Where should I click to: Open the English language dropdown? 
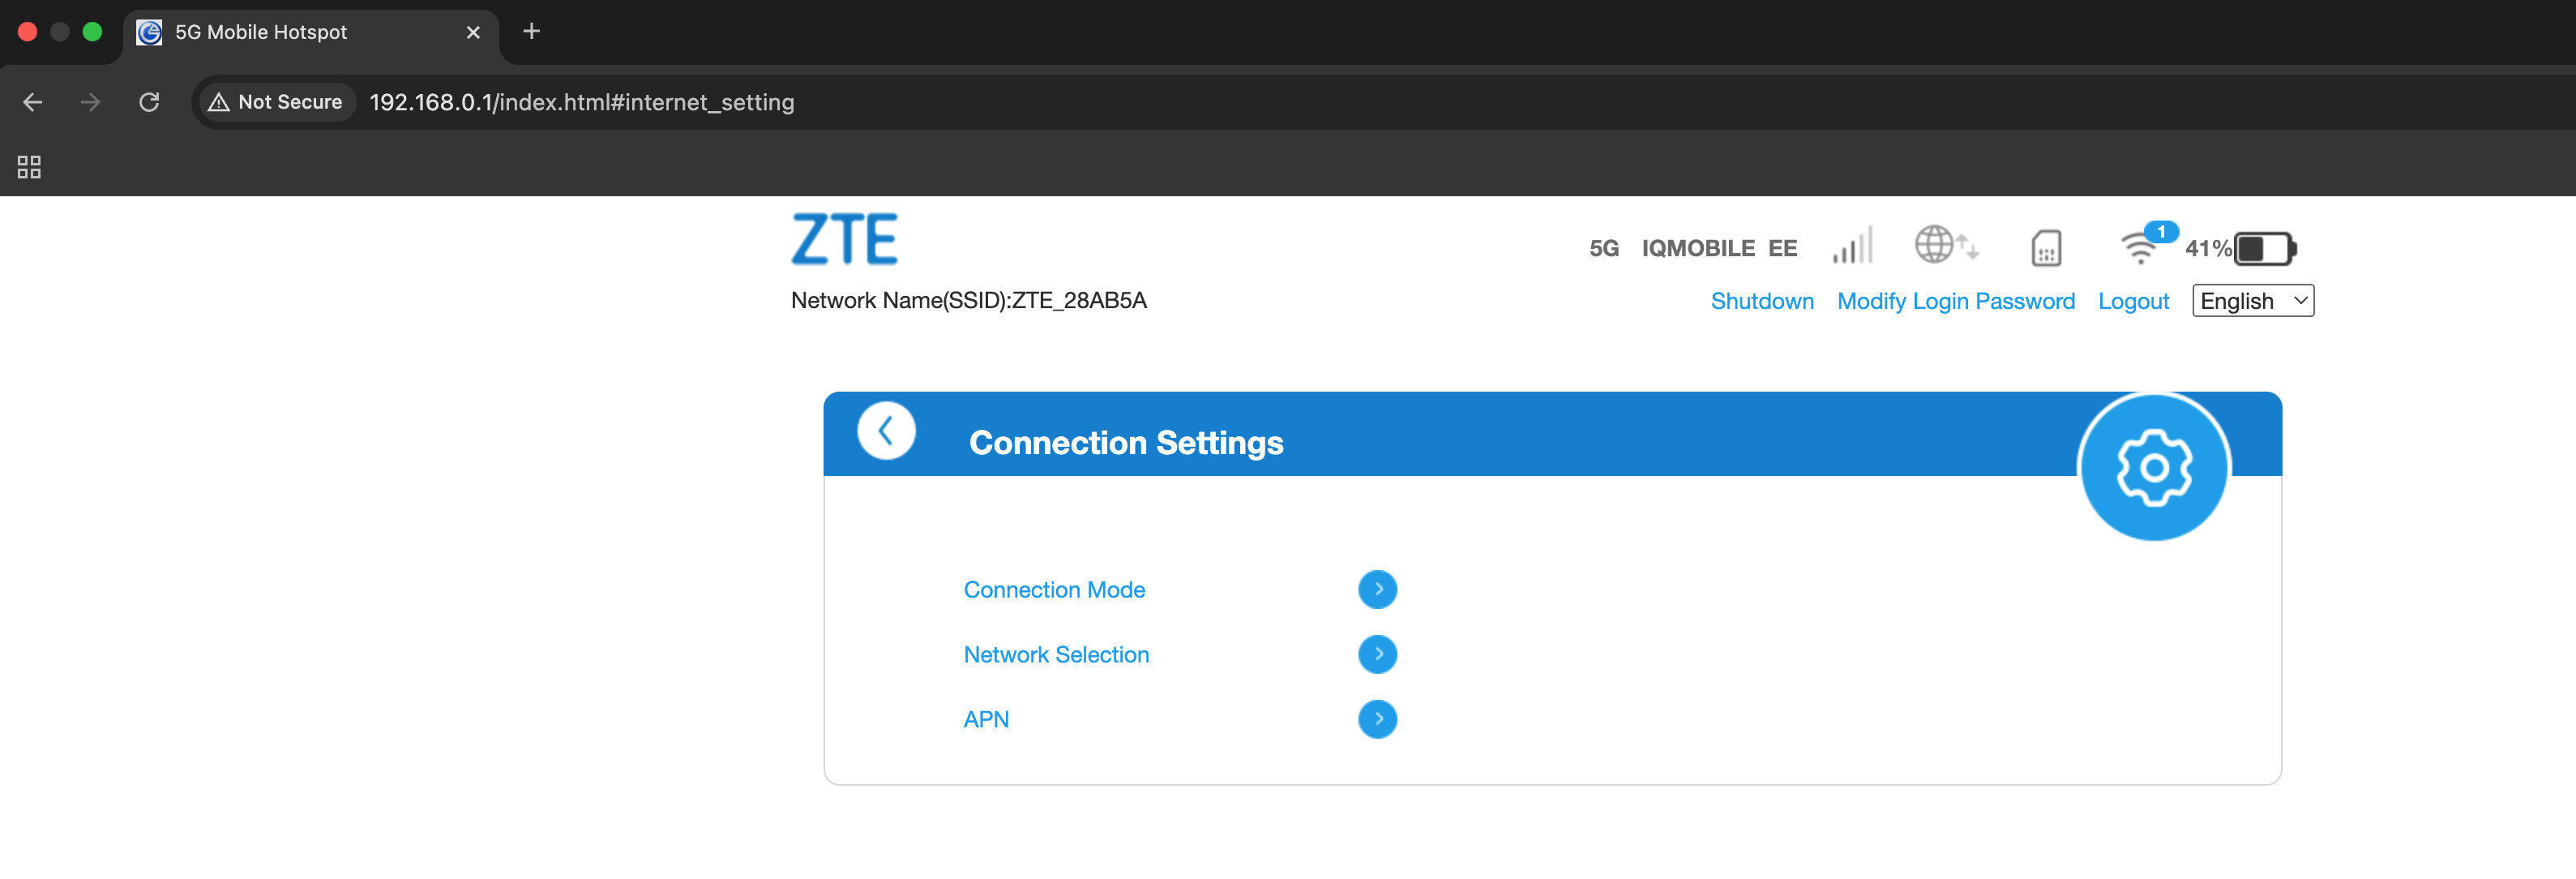tap(2252, 300)
